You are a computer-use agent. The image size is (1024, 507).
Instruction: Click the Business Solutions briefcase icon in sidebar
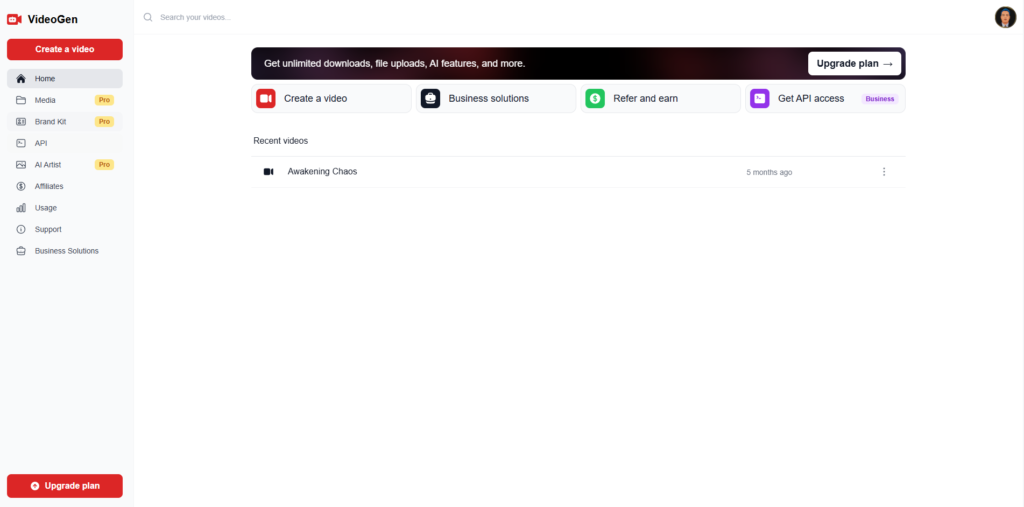tap(21, 251)
